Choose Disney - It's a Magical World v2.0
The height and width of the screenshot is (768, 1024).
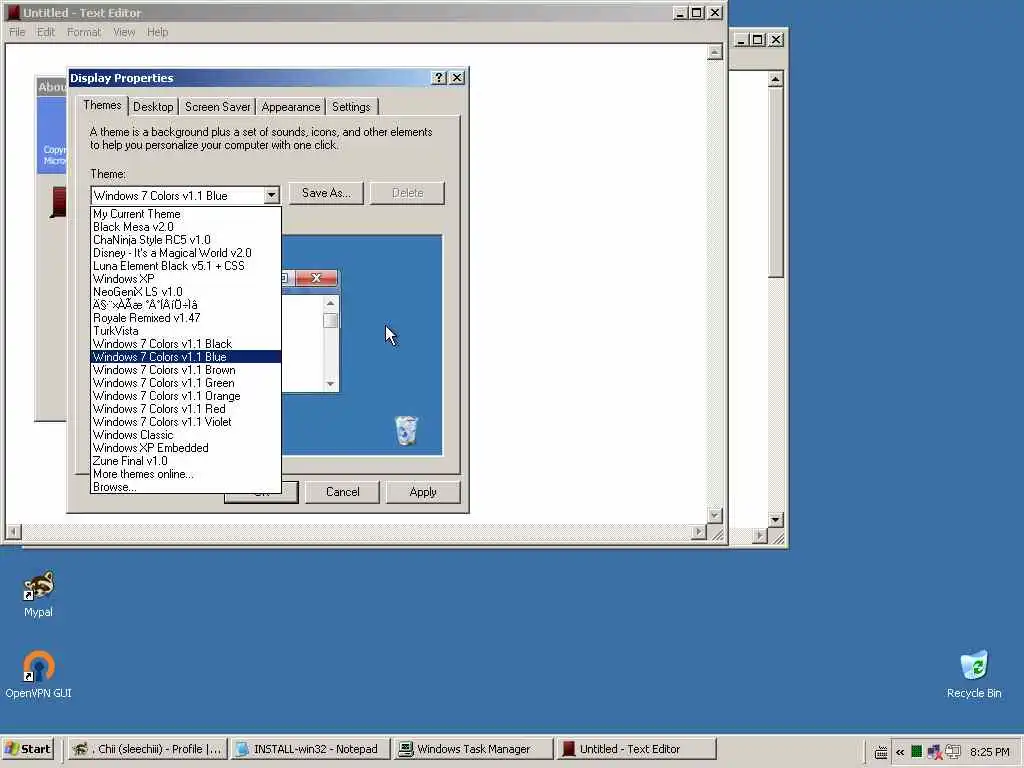(x=185, y=253)
